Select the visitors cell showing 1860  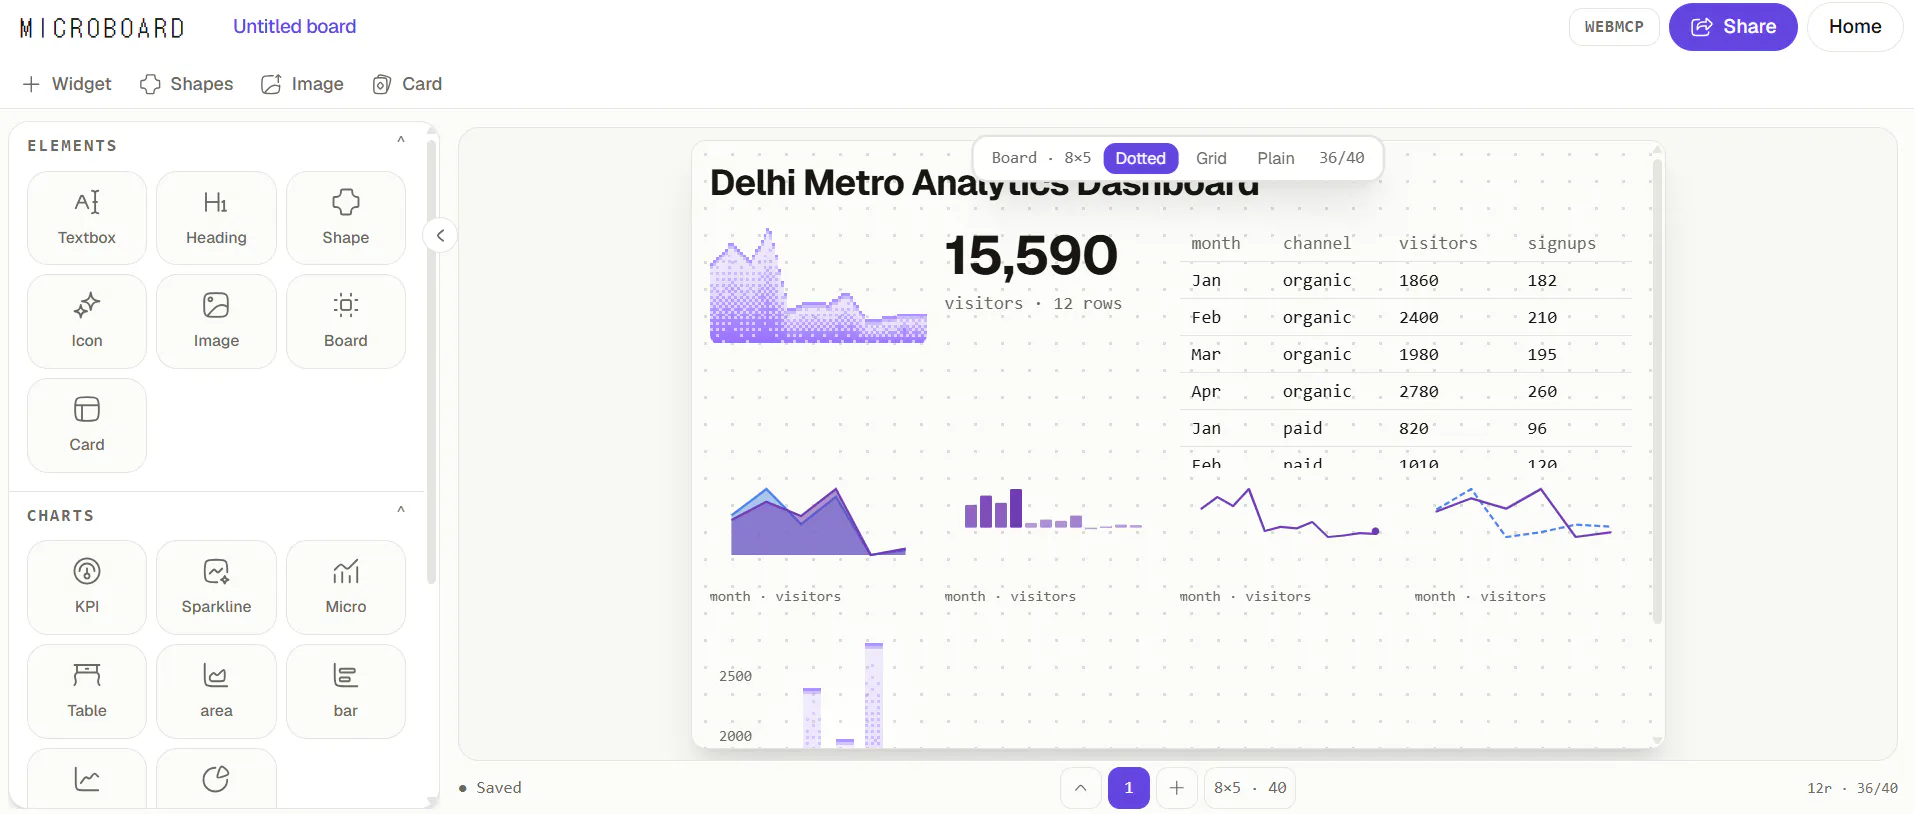(1419, 281)
